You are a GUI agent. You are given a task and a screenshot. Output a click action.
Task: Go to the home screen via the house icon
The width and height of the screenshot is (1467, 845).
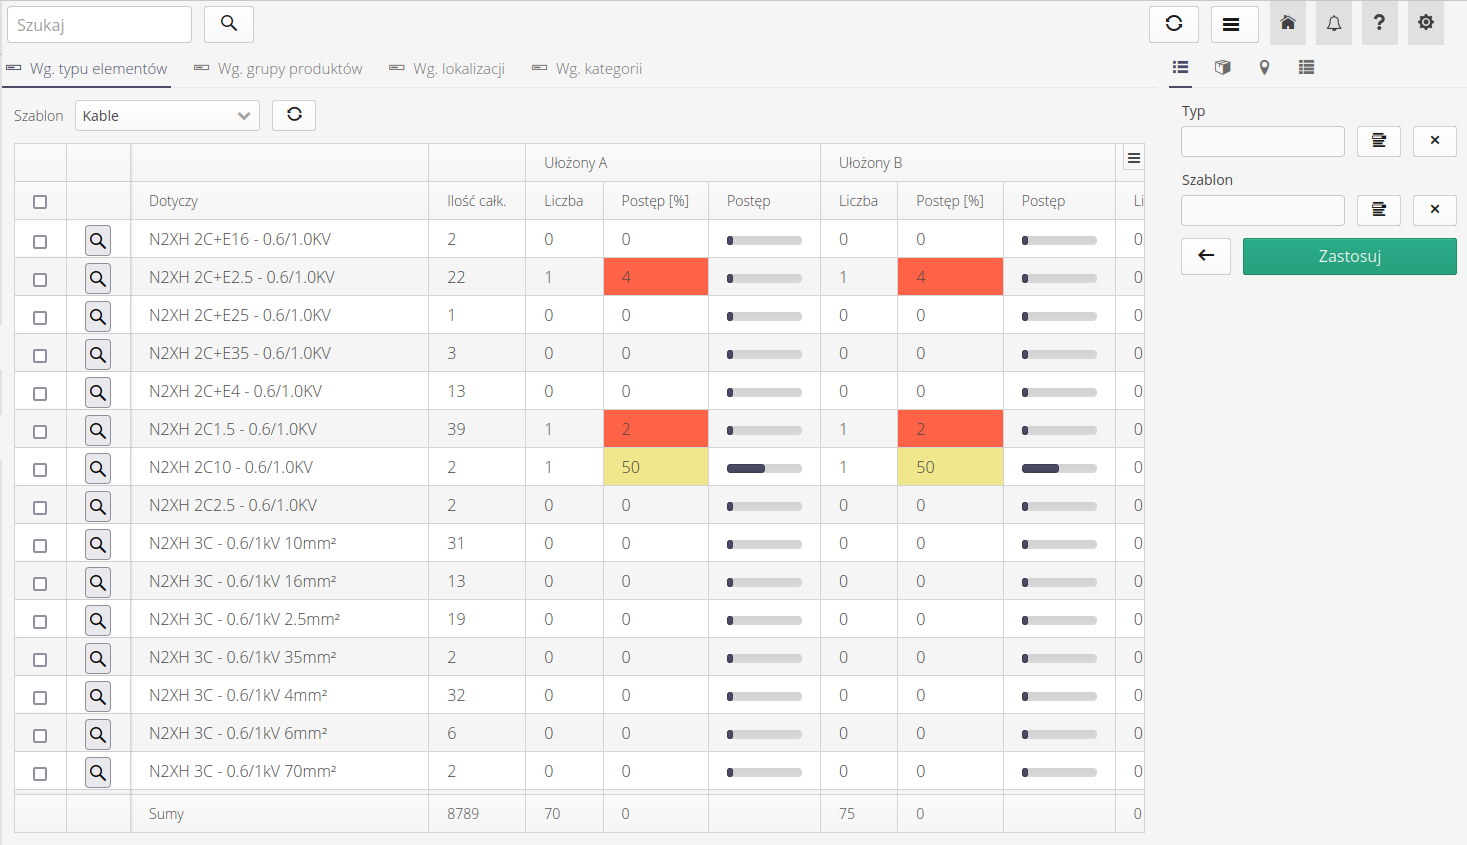click(x=1287, y=23)
